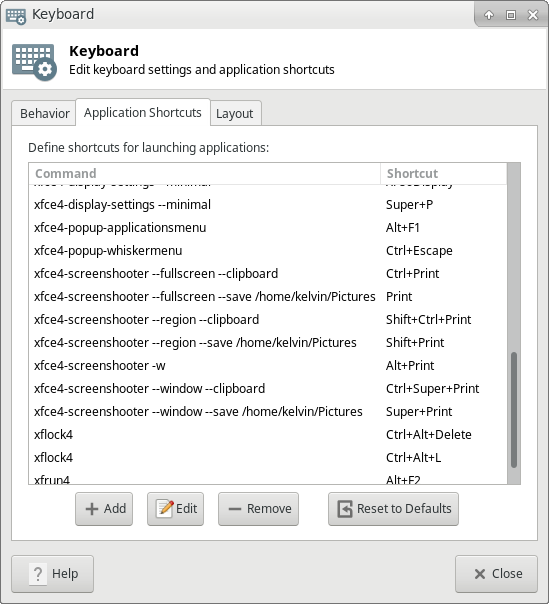Open the Layout tab

tap(235, 113)
